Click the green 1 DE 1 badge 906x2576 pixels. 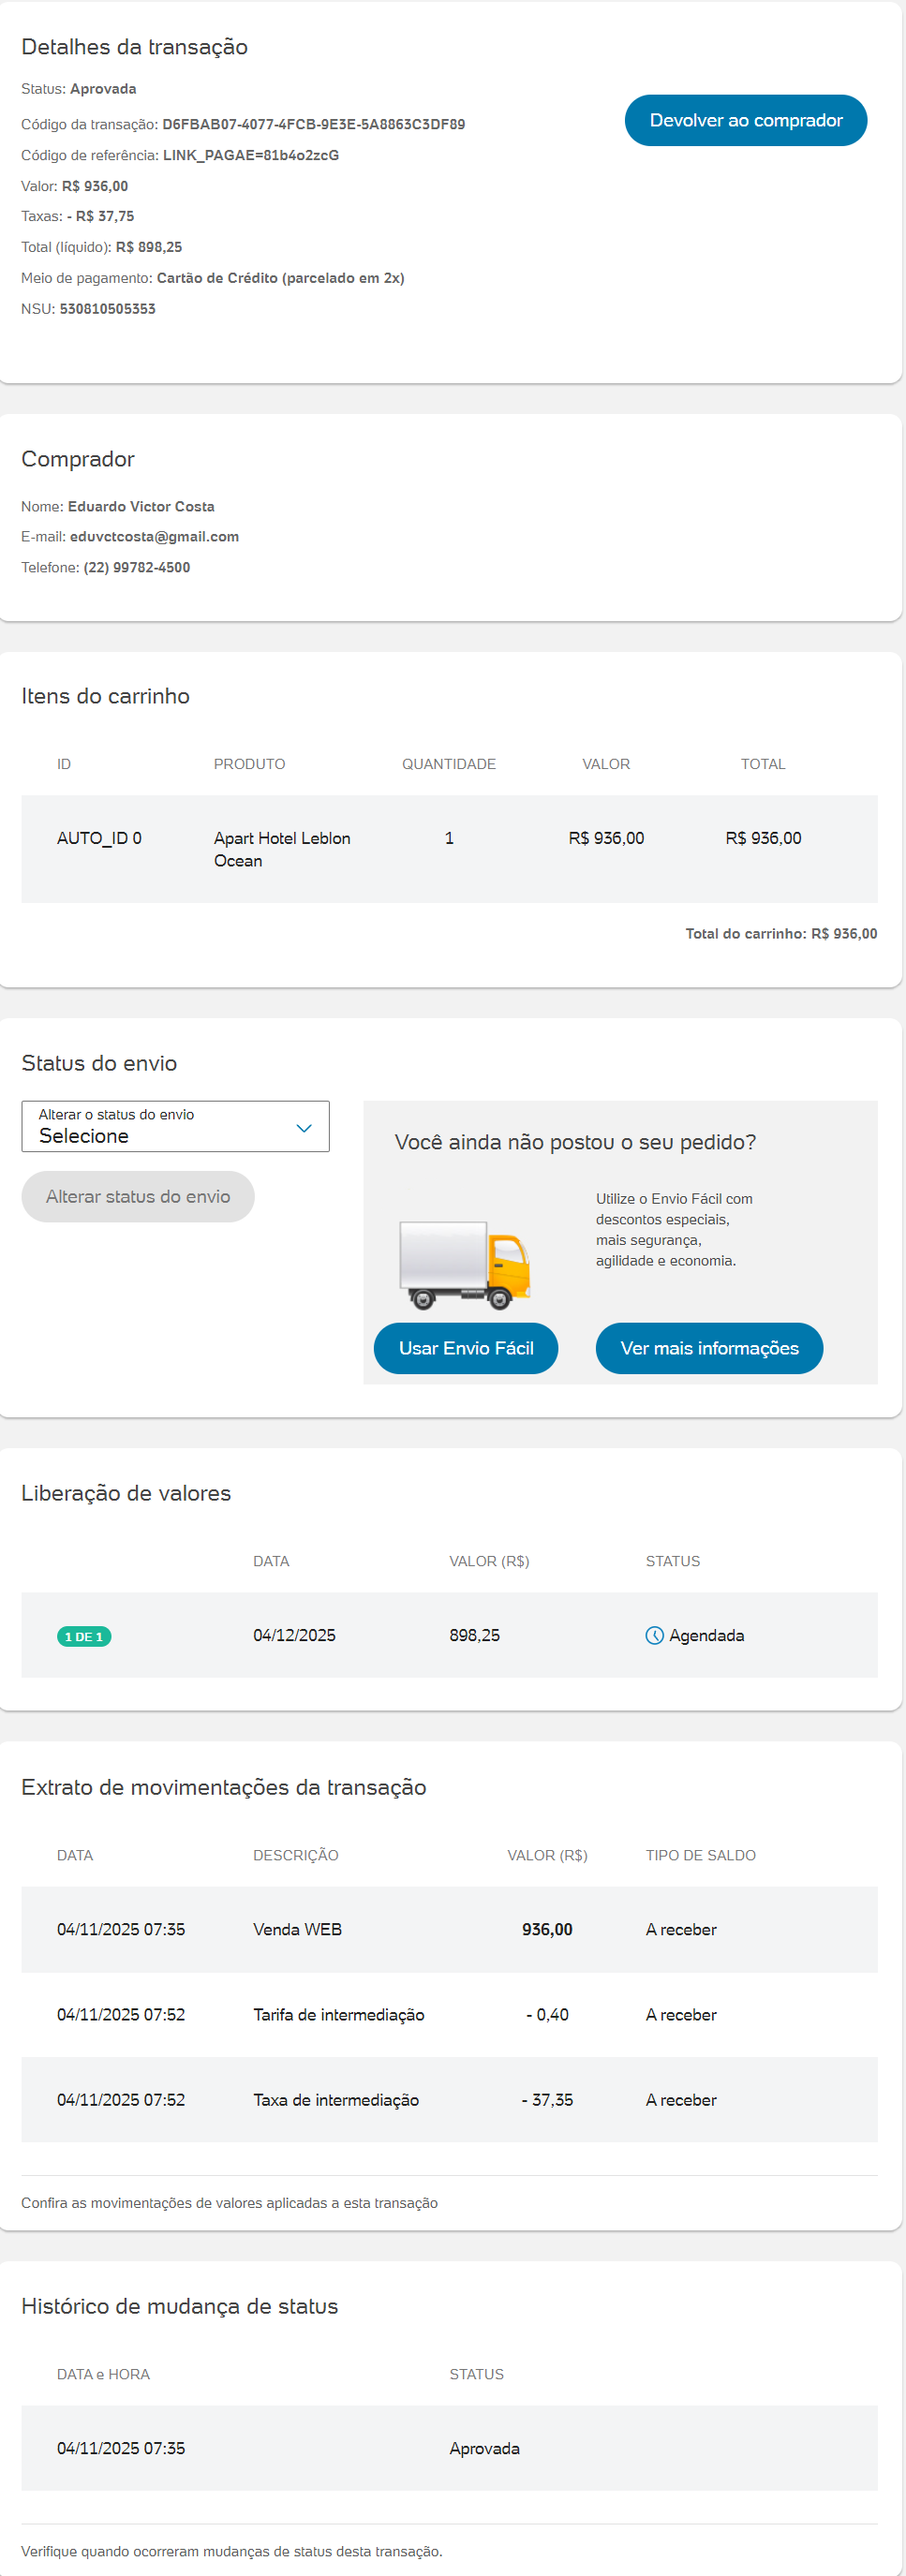(84, 1636)
